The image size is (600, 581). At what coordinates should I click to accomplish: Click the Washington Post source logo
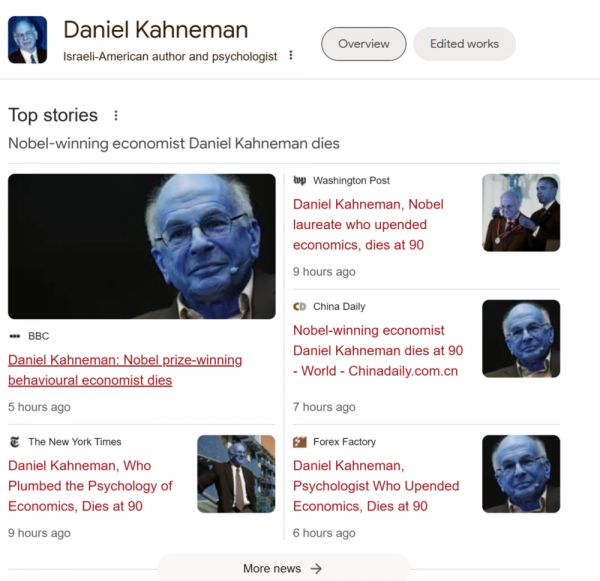[300, 180]
